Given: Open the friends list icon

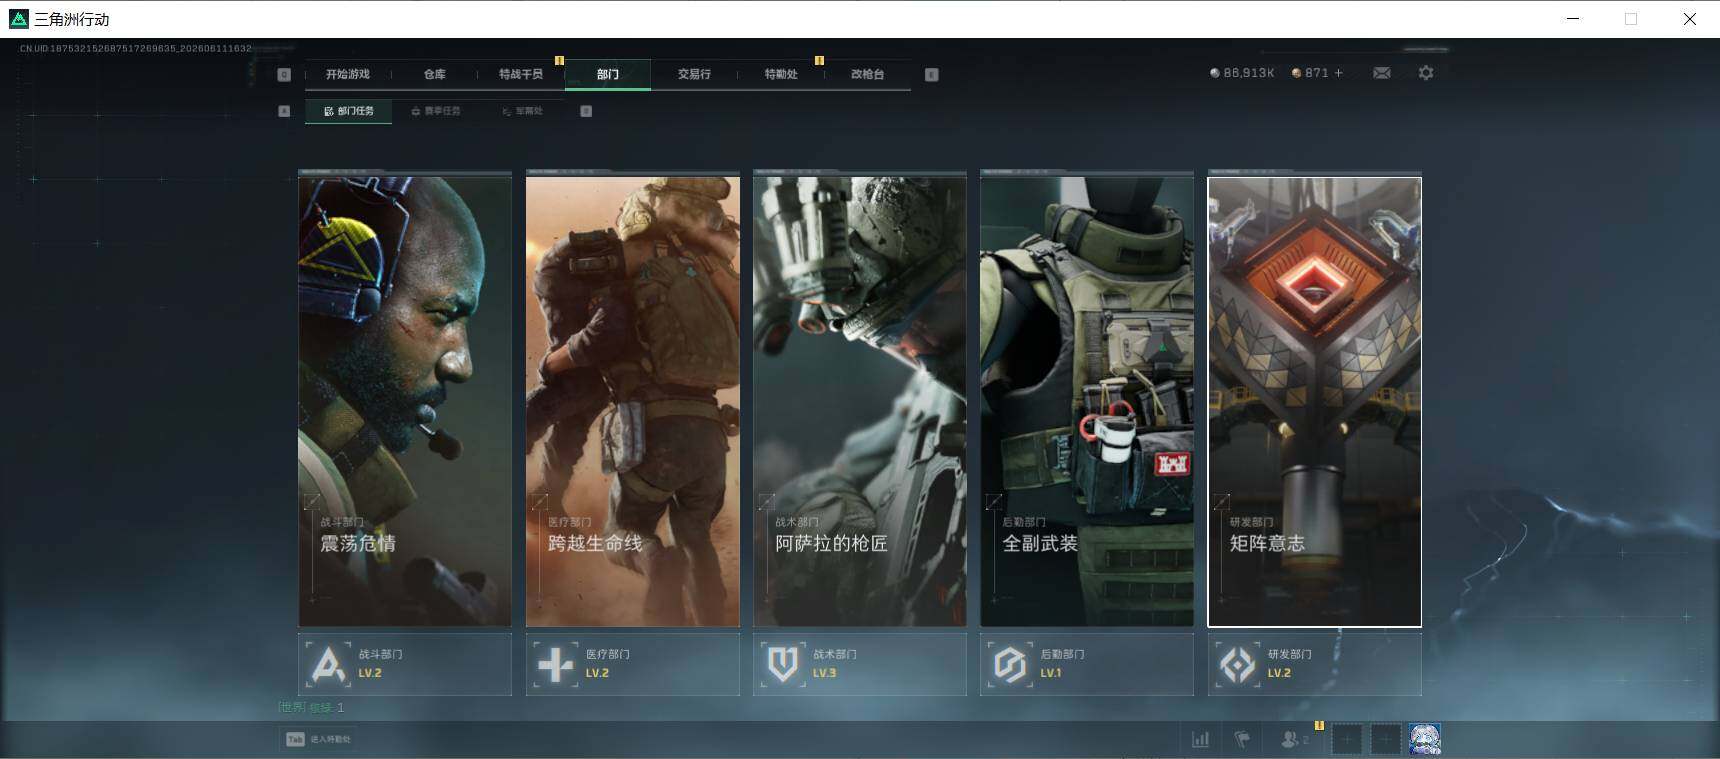Looking at the screenshot, I should tap(1294, 739).
